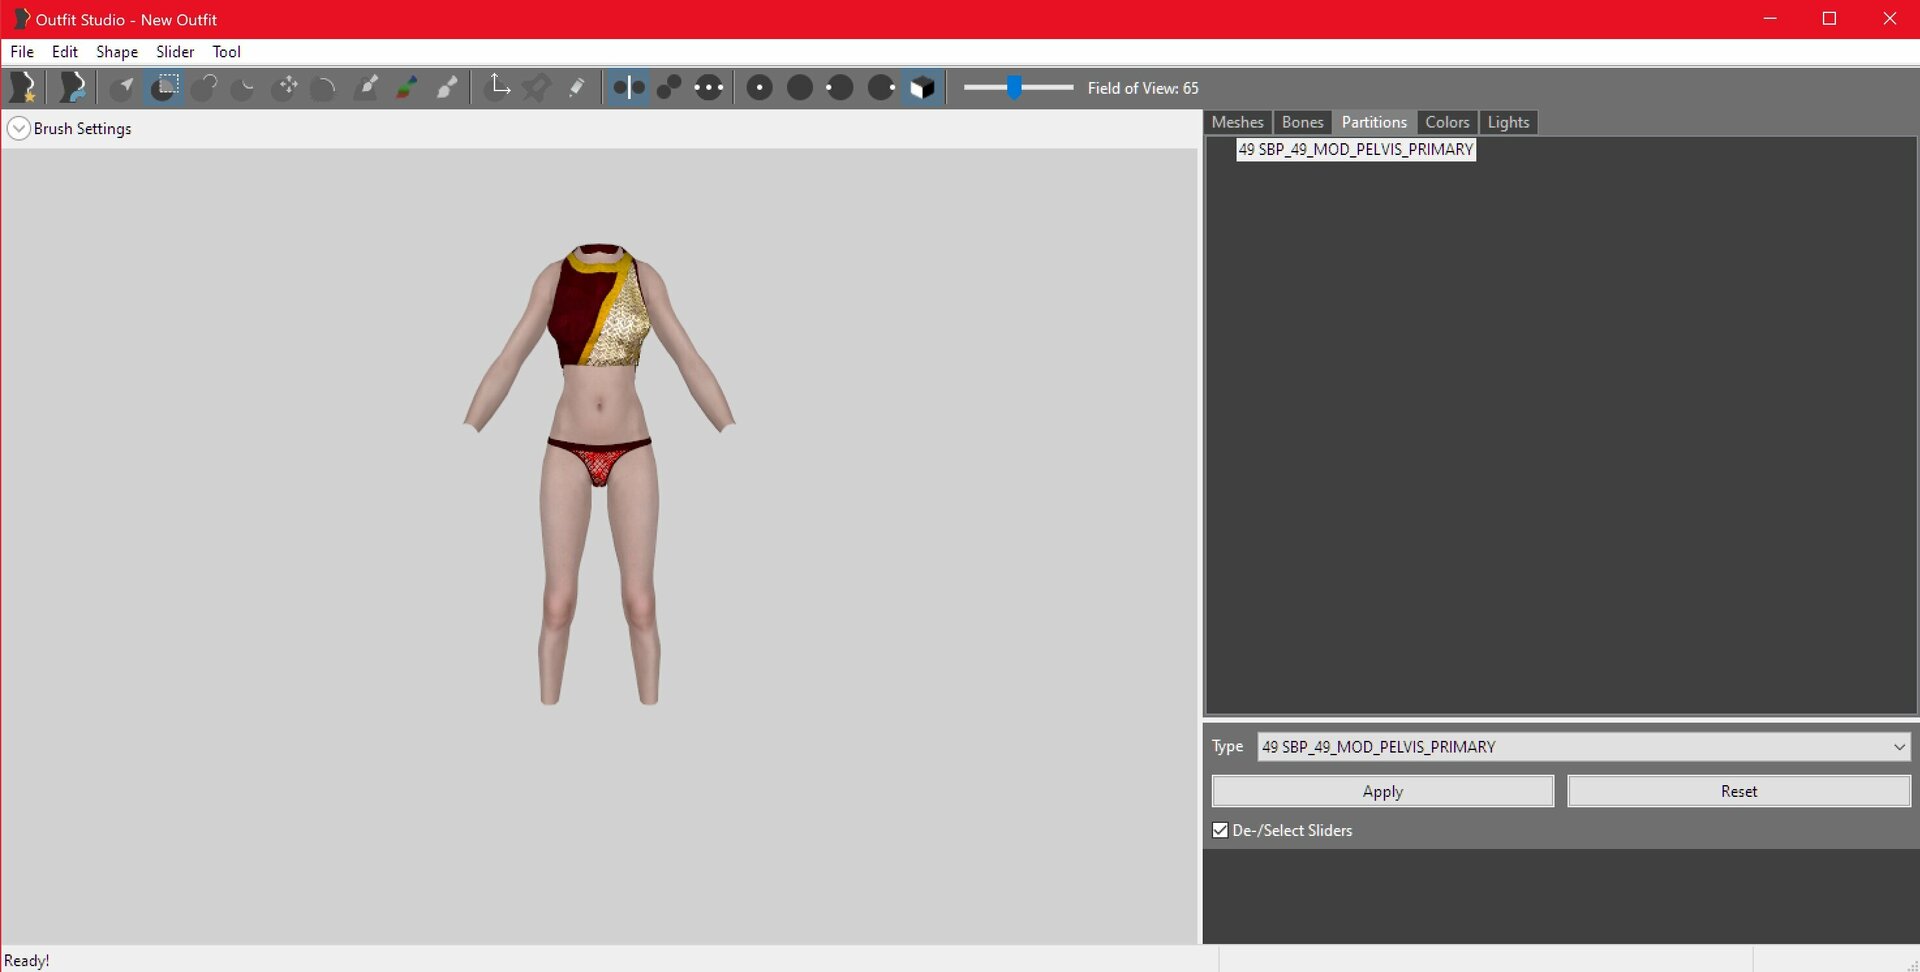Image resolution: width=1920 pixels, height=972 pixels.
Task: Switch to the Lights tab
Action: coord(1508,122)
